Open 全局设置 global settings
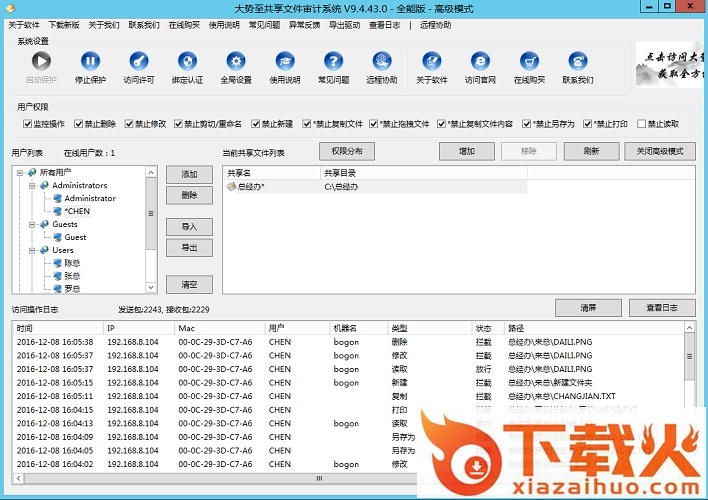708x500 pixels. pyautogui.click(x=236, y=62)
